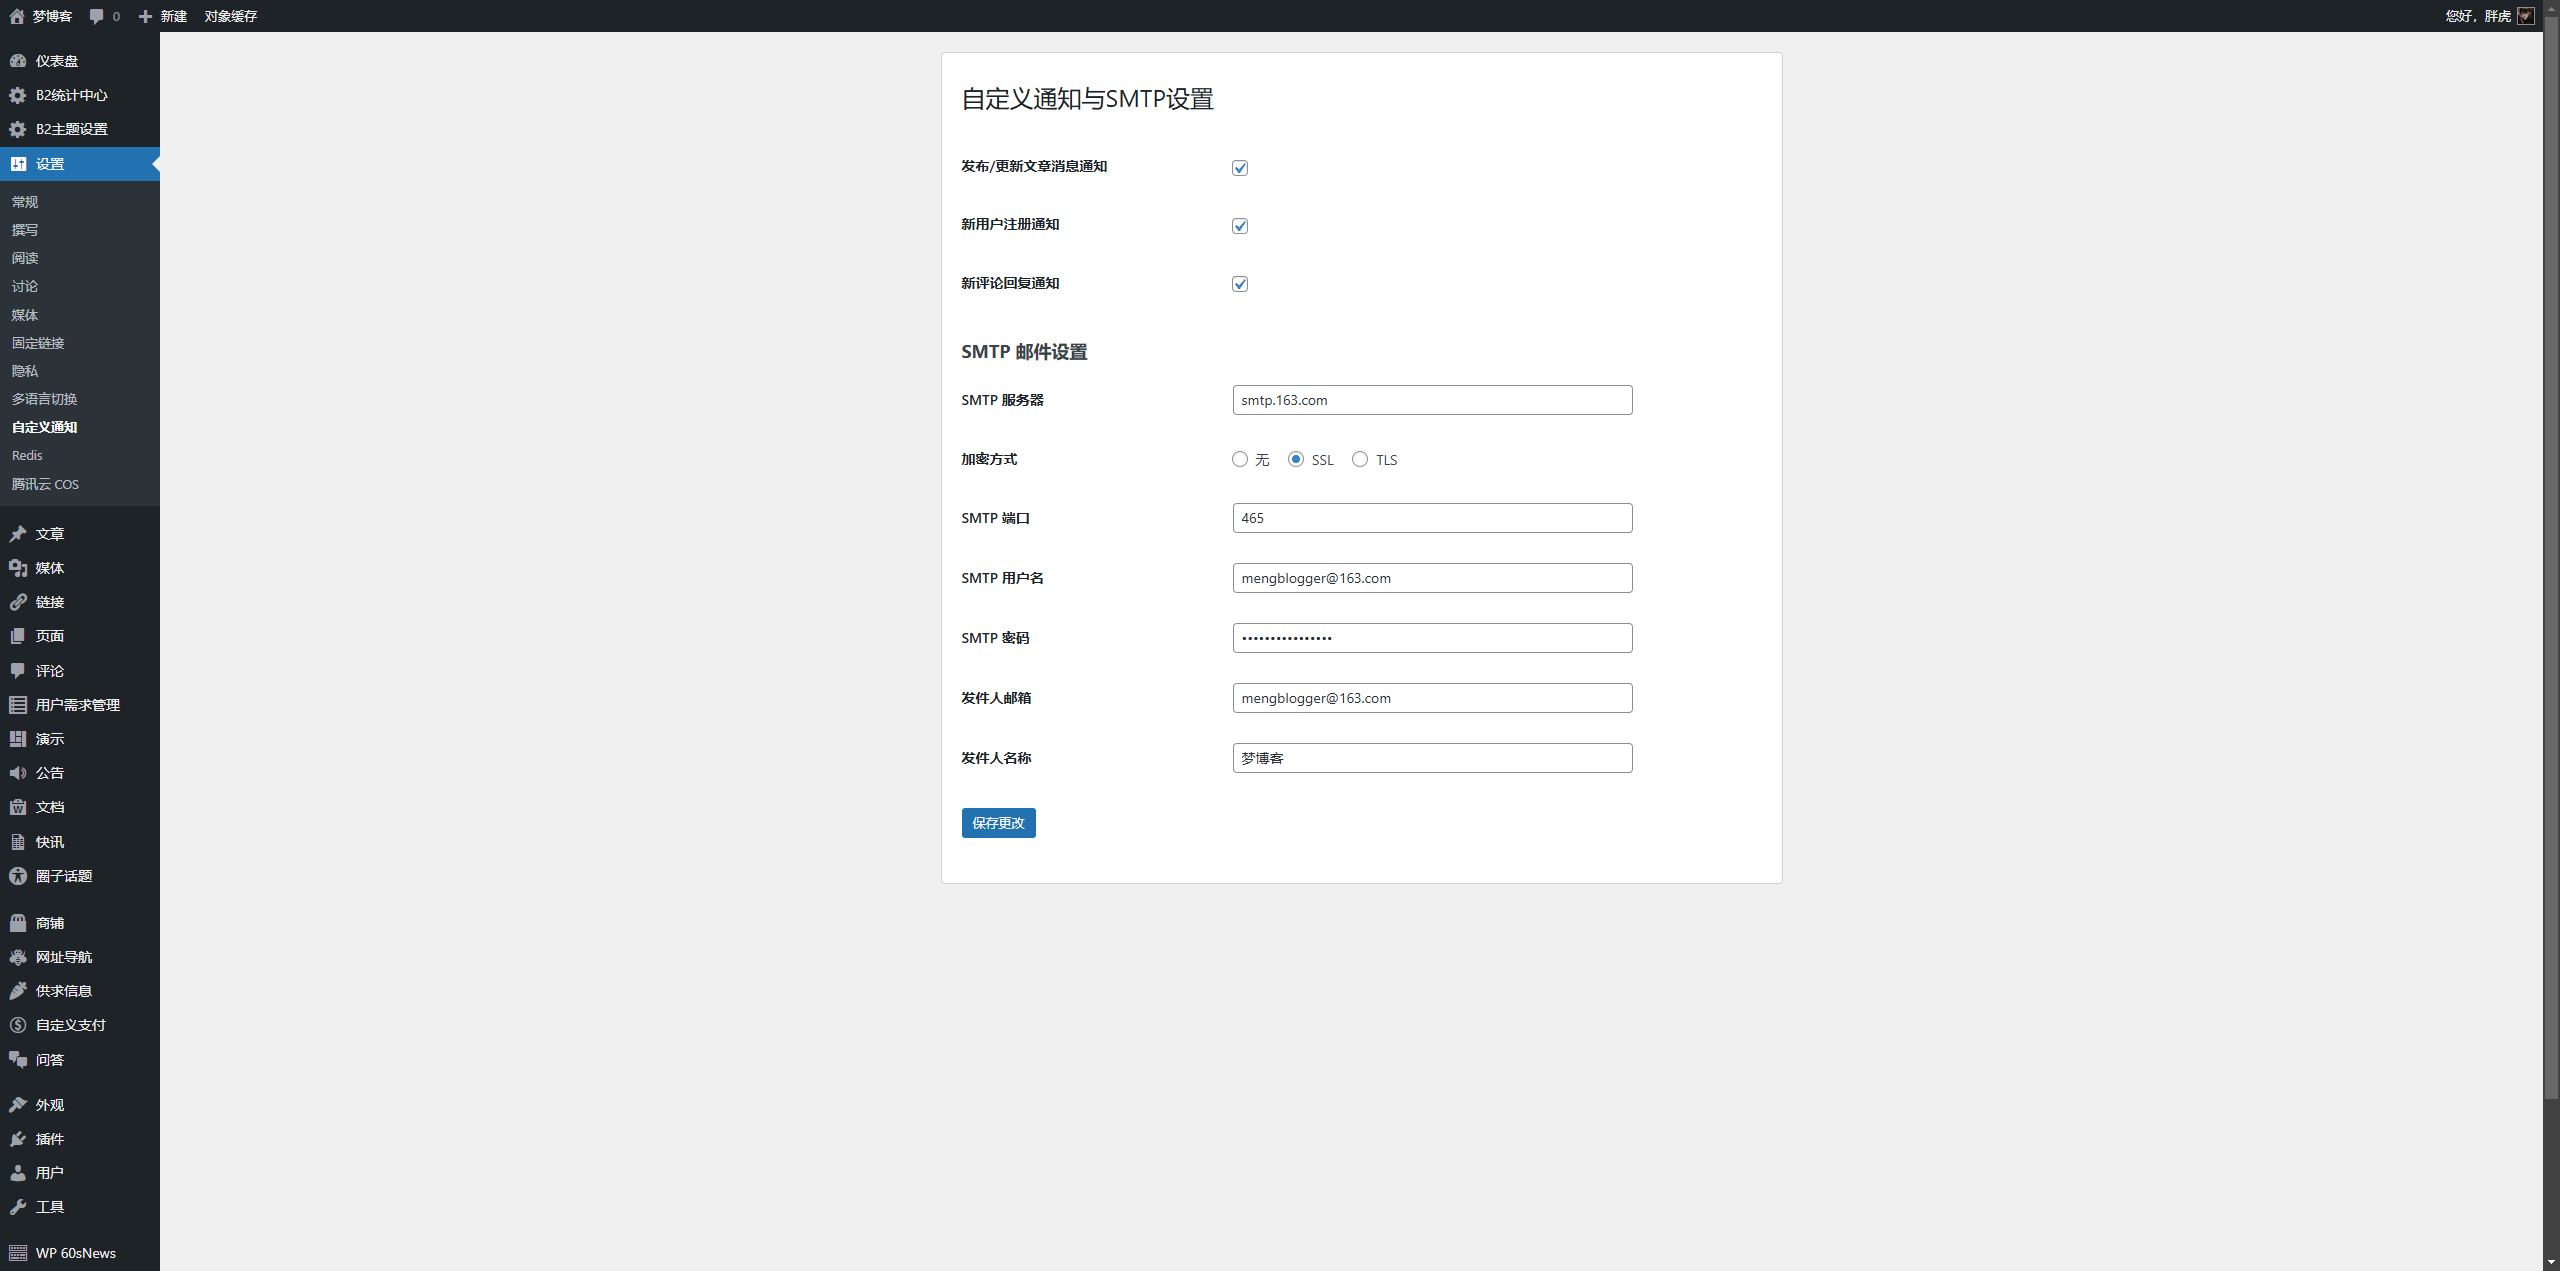Open 商铺 shop icon in sidebar

coord(18,923)
